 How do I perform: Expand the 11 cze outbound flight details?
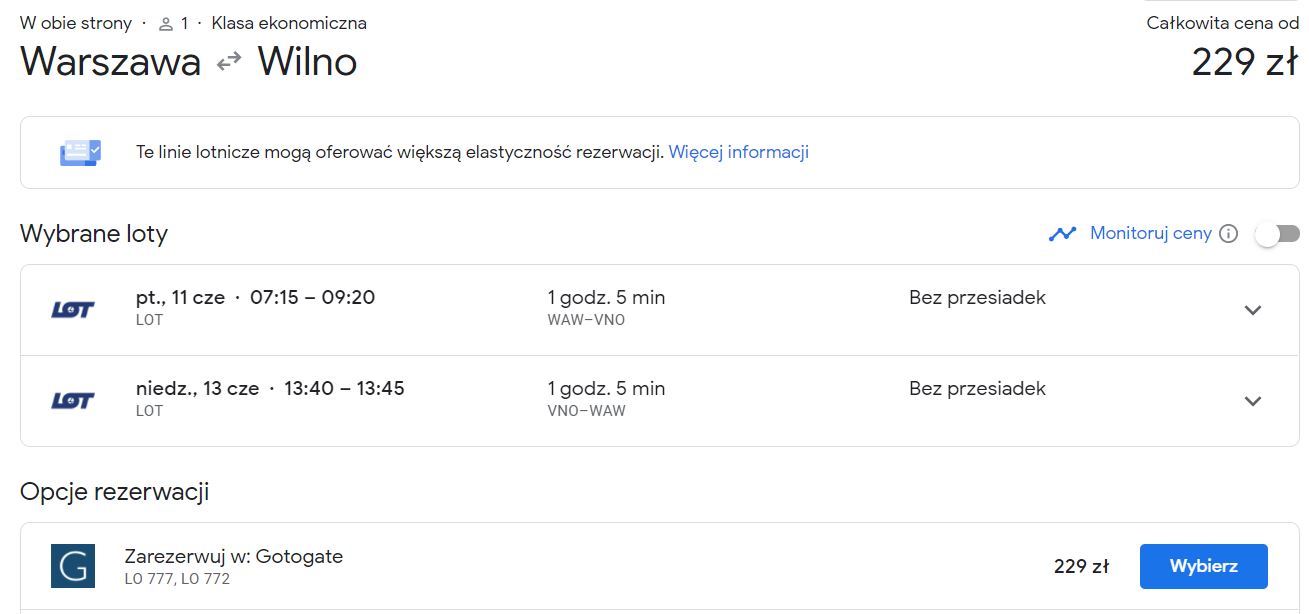click(x=1252, y=310)
